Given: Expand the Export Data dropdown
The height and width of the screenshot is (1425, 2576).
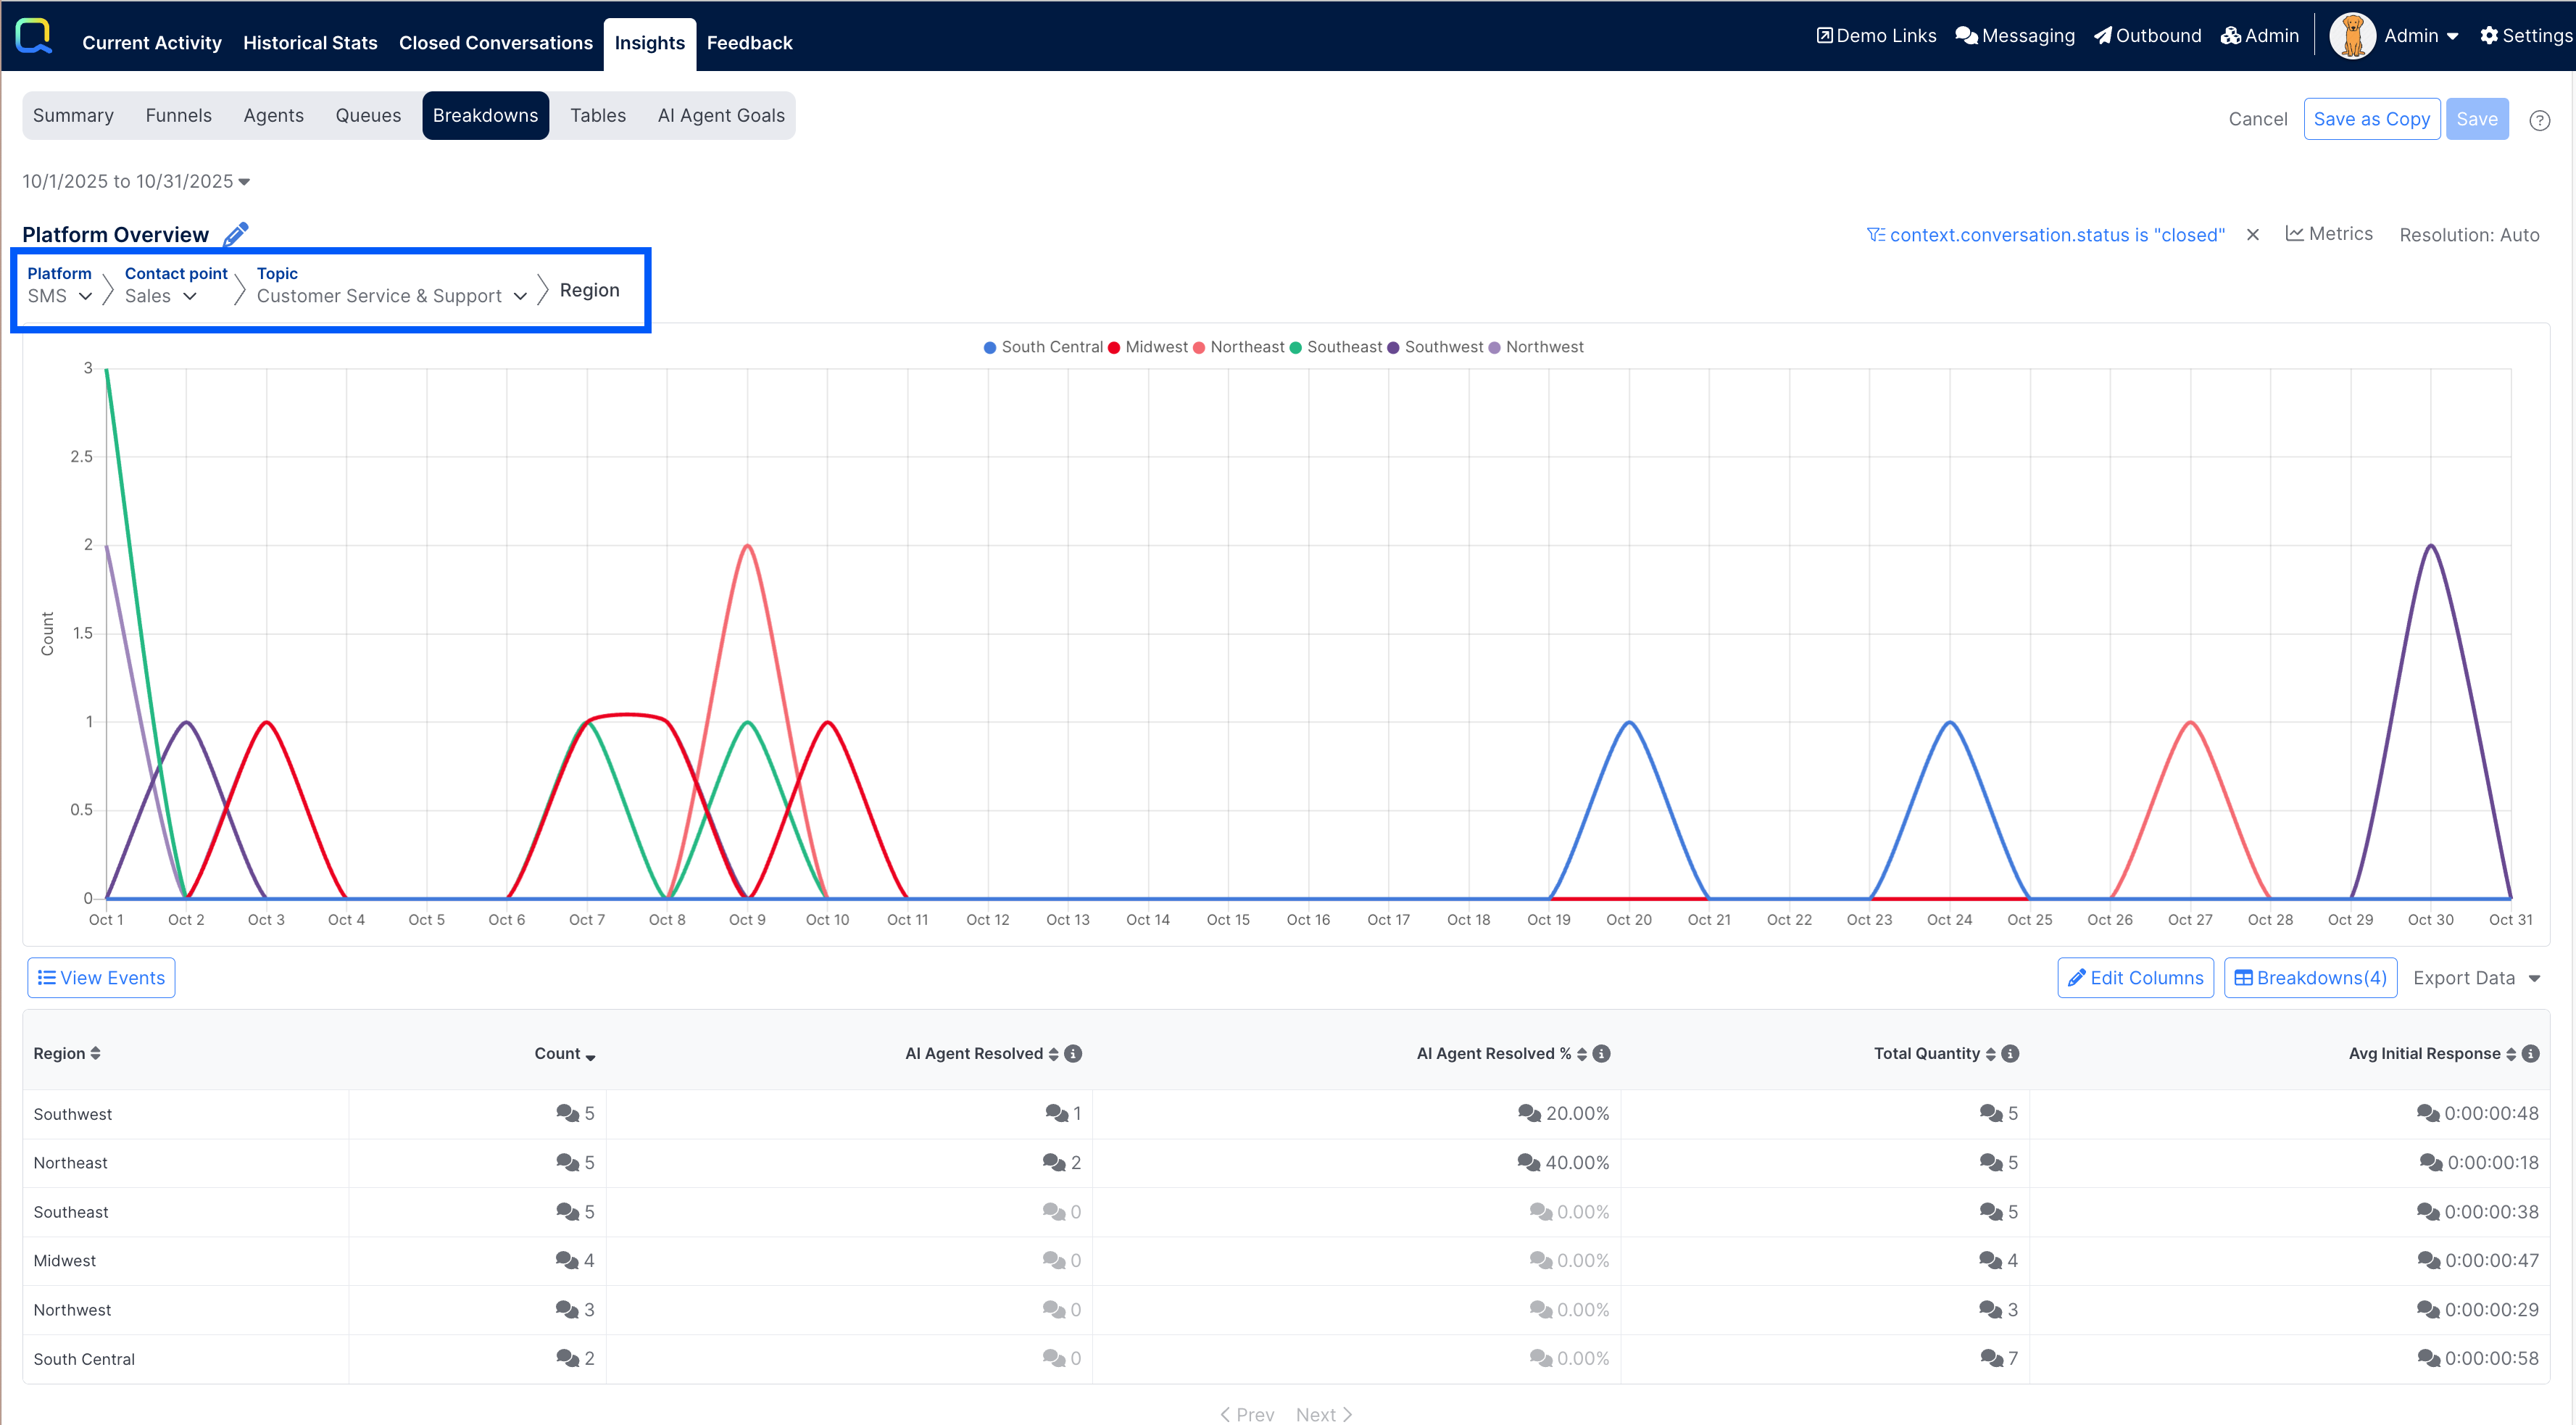Looking at the screenshot, I should tap(2476, 978).
